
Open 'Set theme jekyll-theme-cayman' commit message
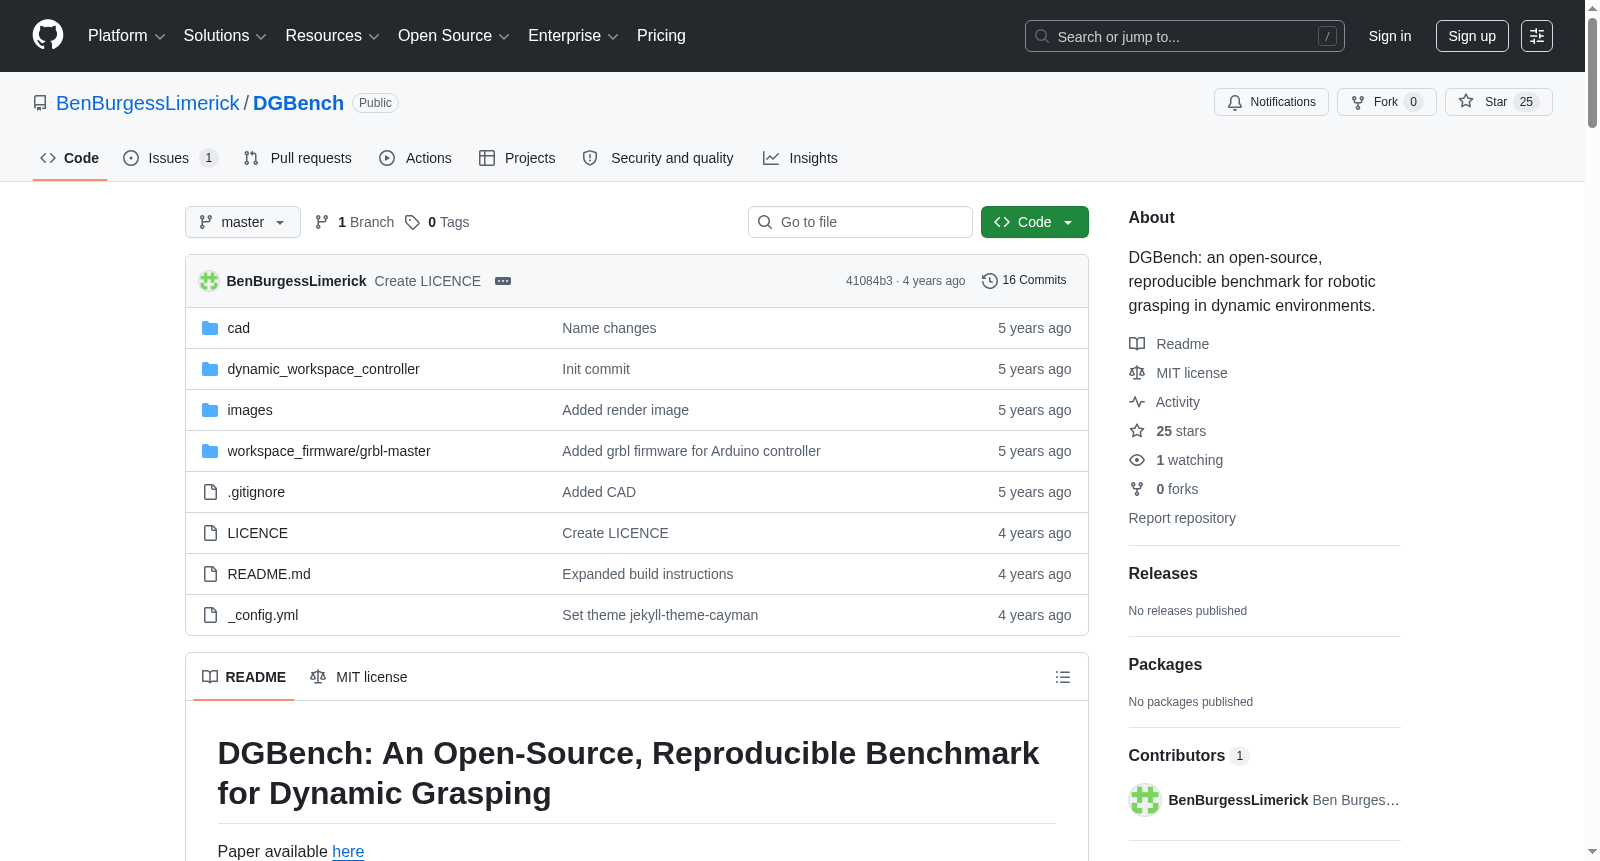click(x=660, y=615)
